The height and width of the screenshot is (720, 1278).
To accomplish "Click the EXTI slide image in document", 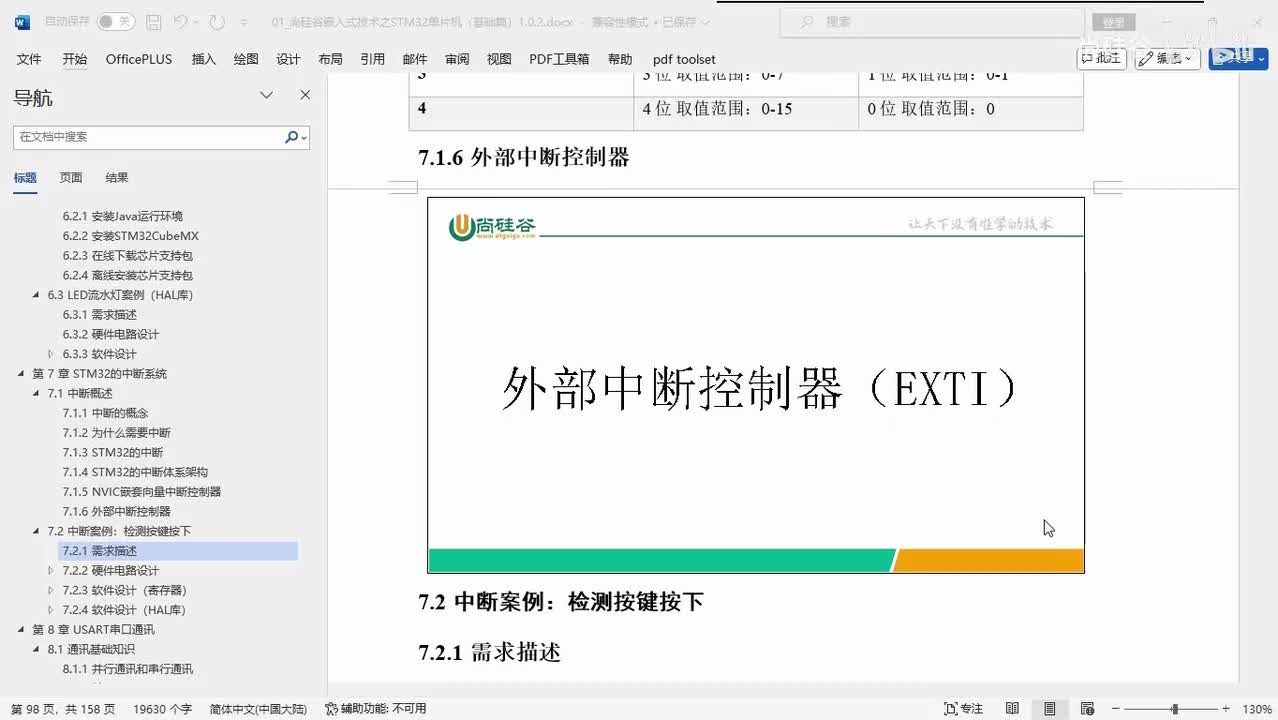I will (x=756, y=385).
